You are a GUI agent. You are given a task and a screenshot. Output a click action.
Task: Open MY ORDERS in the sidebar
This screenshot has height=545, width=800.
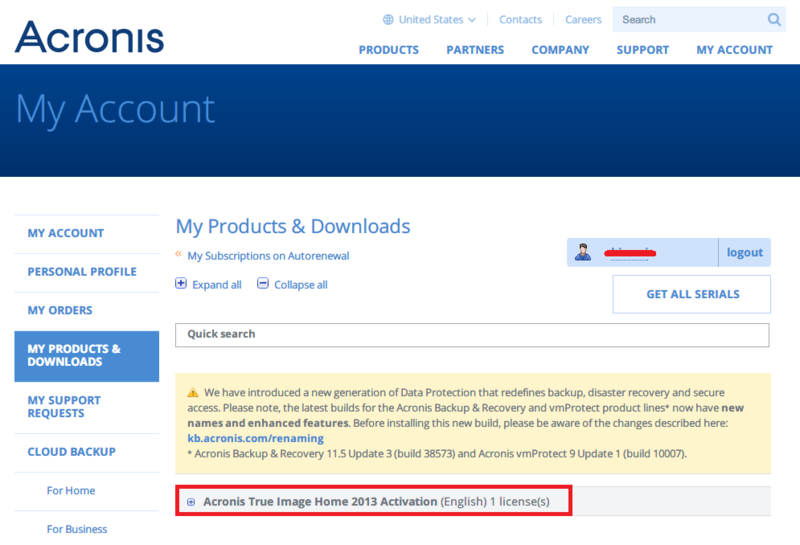click(87, 310)
